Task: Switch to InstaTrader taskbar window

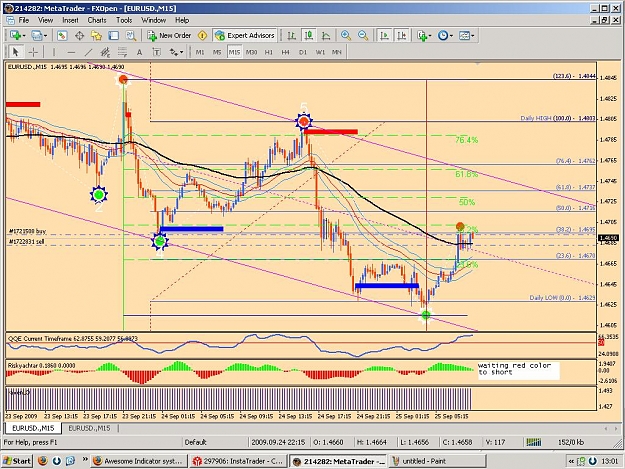Action: coord(238,461)
